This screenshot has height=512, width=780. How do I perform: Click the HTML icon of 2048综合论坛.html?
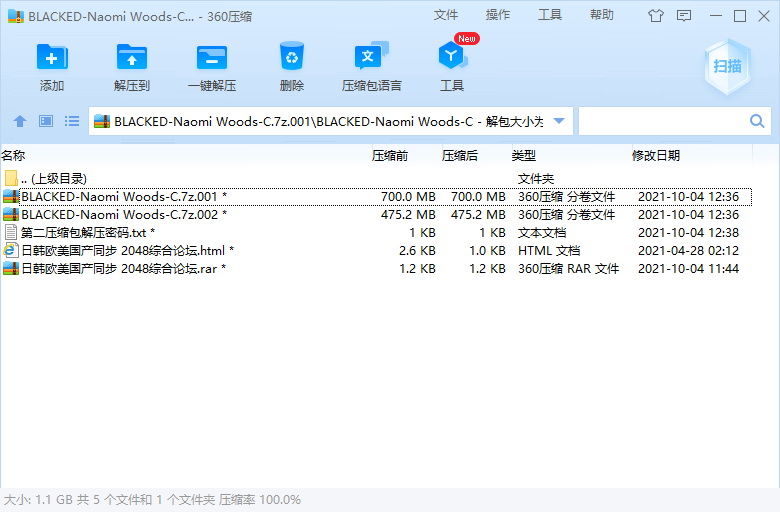(x=11, y=250)
